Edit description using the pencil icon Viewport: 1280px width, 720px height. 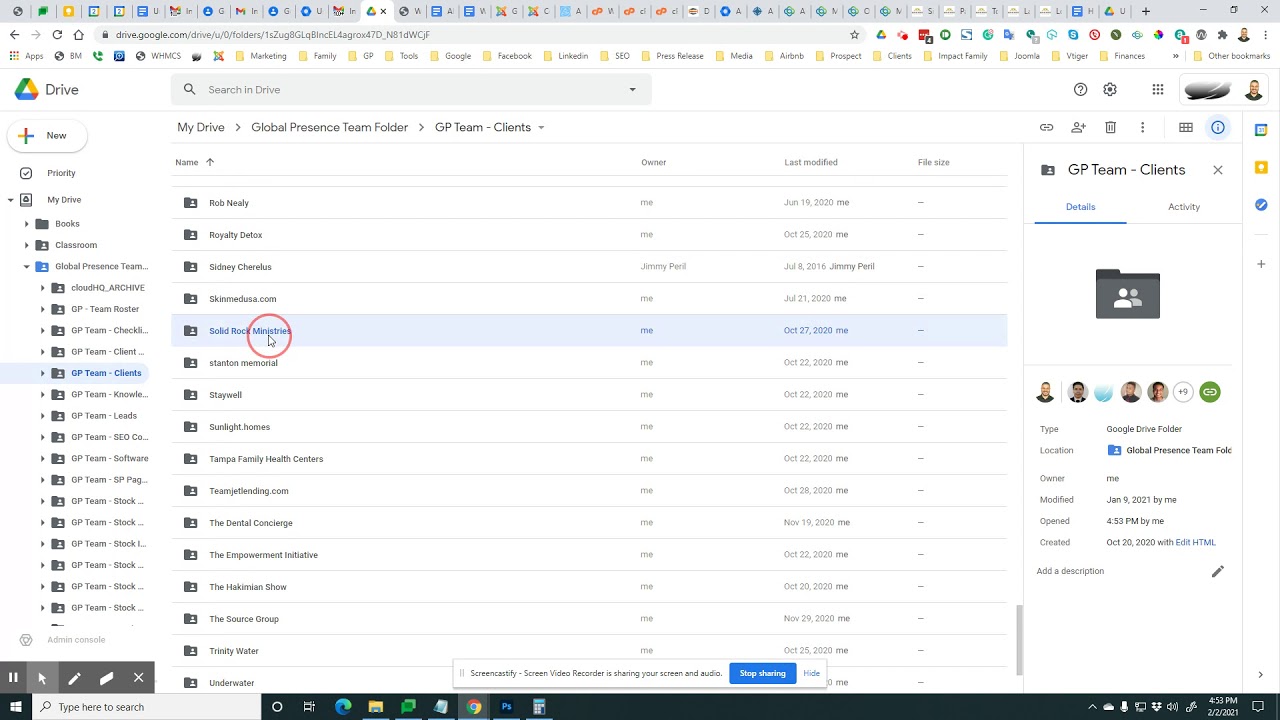[x=1218, y=571]
